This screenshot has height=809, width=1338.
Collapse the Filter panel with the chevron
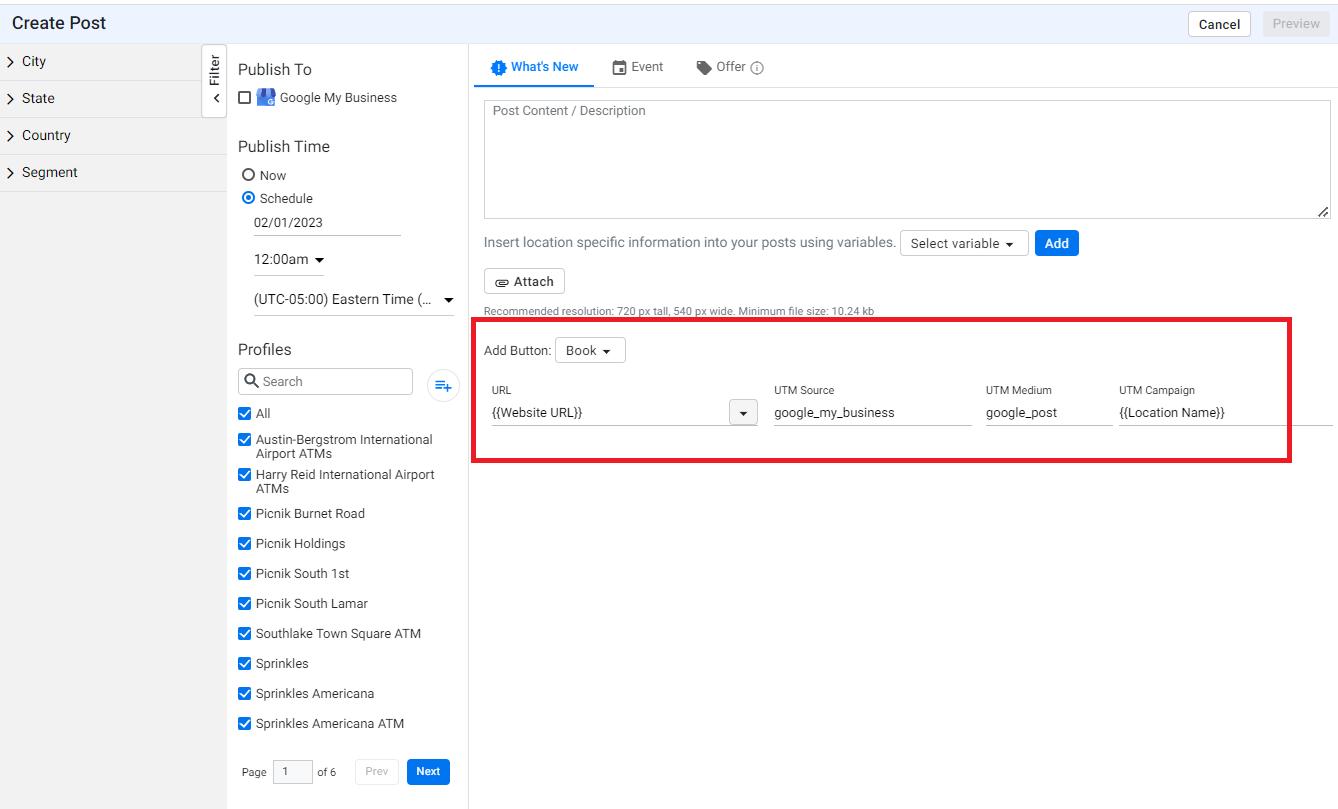[x=215, y=99]
